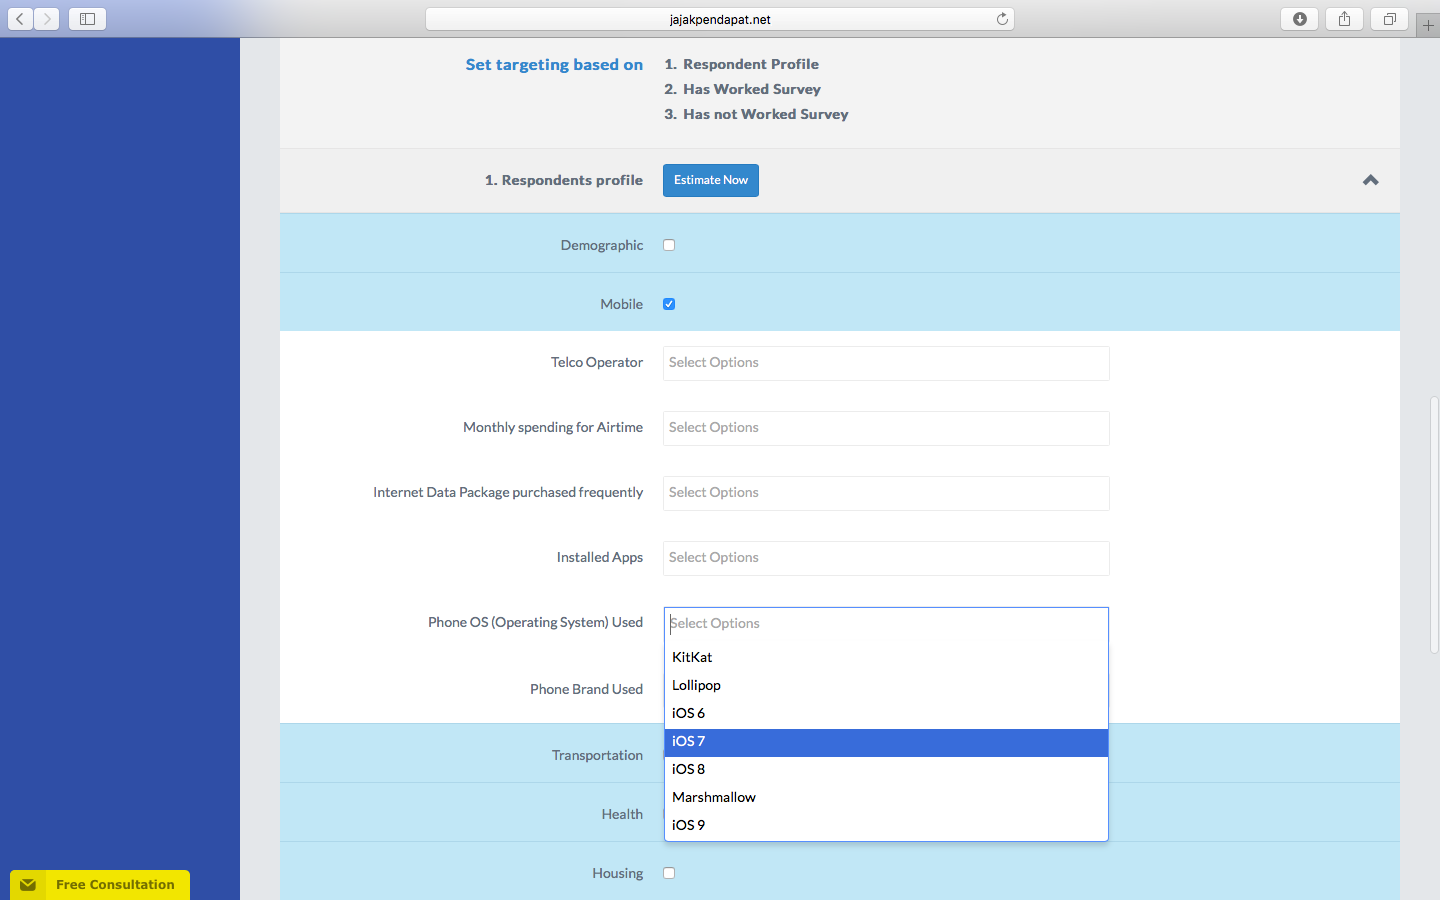Choose Marshmallow from the Phone OS list
The image size is (1440, 900).
pos(713,797)
